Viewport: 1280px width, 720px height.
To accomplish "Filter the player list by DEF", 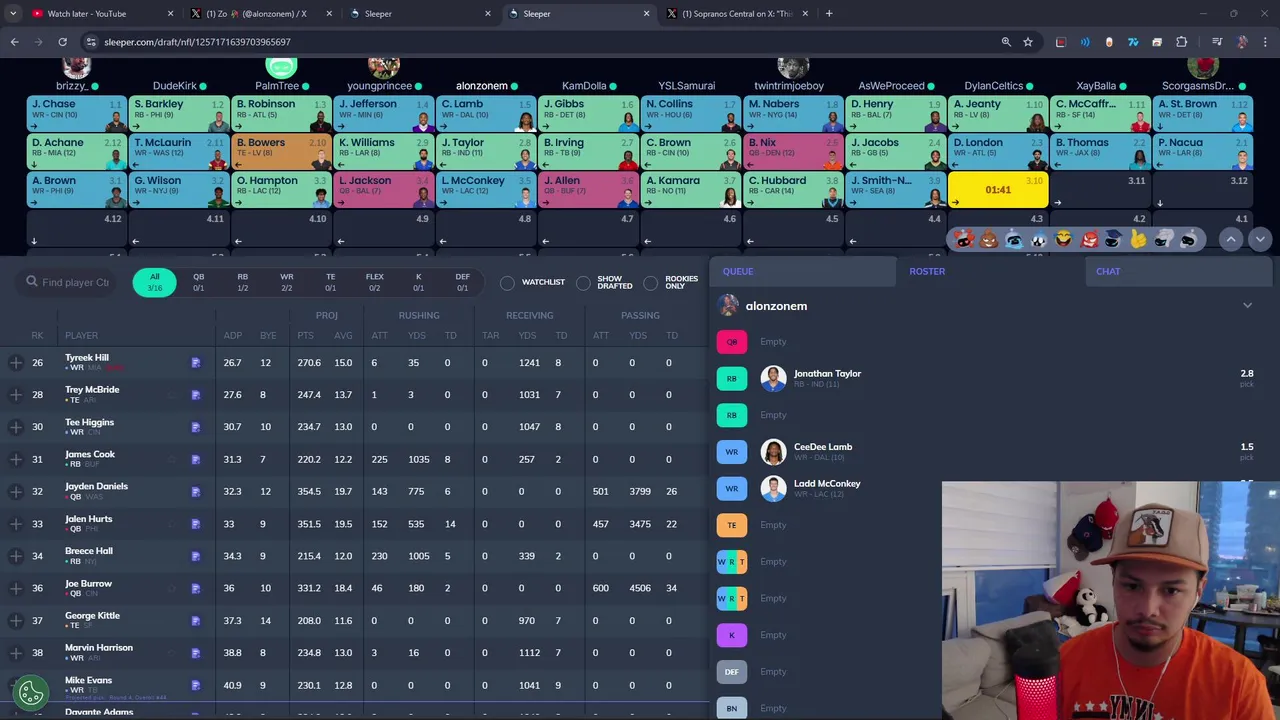I will [x=462, y=282].
